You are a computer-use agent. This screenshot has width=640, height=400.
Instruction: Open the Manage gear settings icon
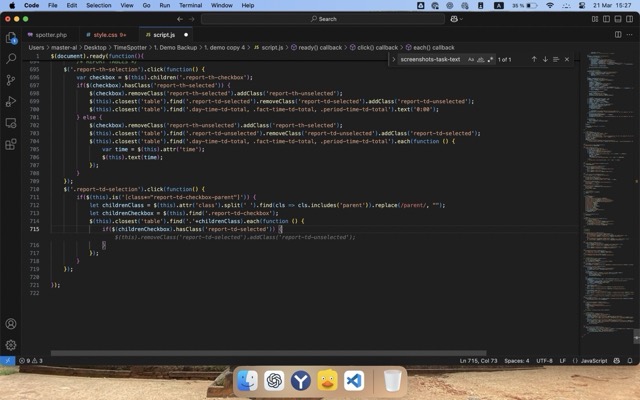pos(11,345)
